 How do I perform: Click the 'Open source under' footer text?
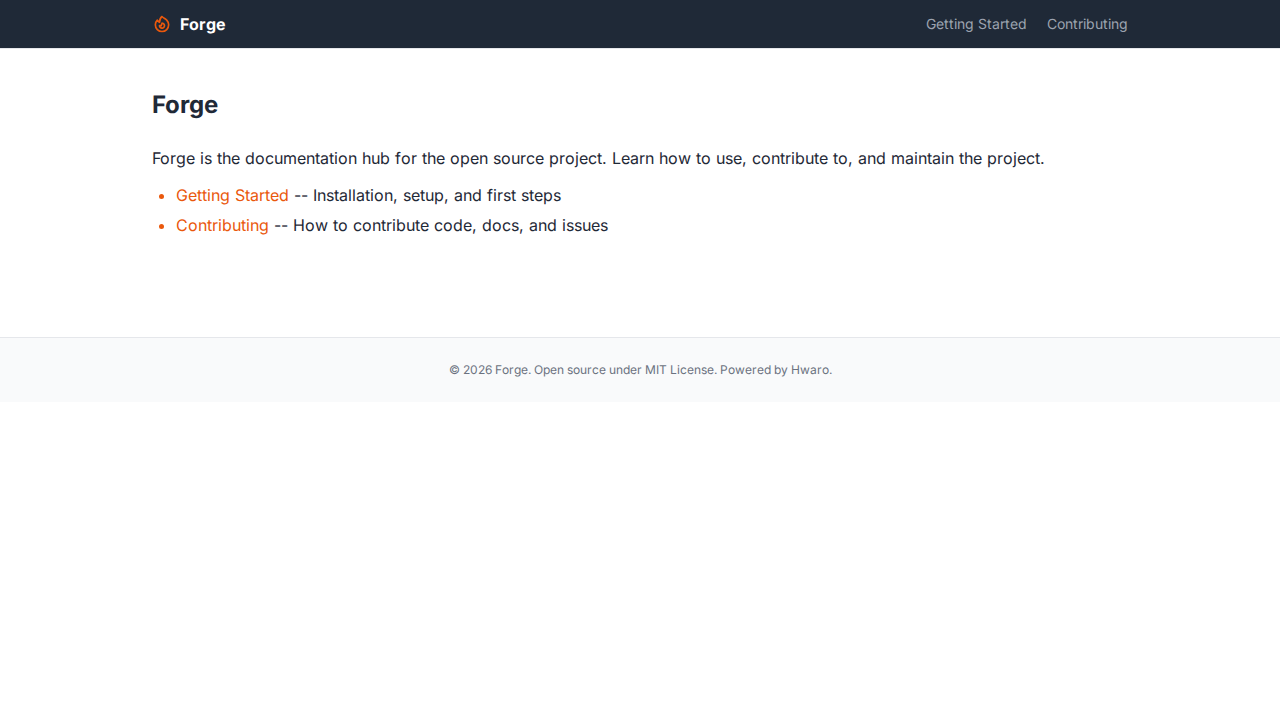click(x=587, y=370)
